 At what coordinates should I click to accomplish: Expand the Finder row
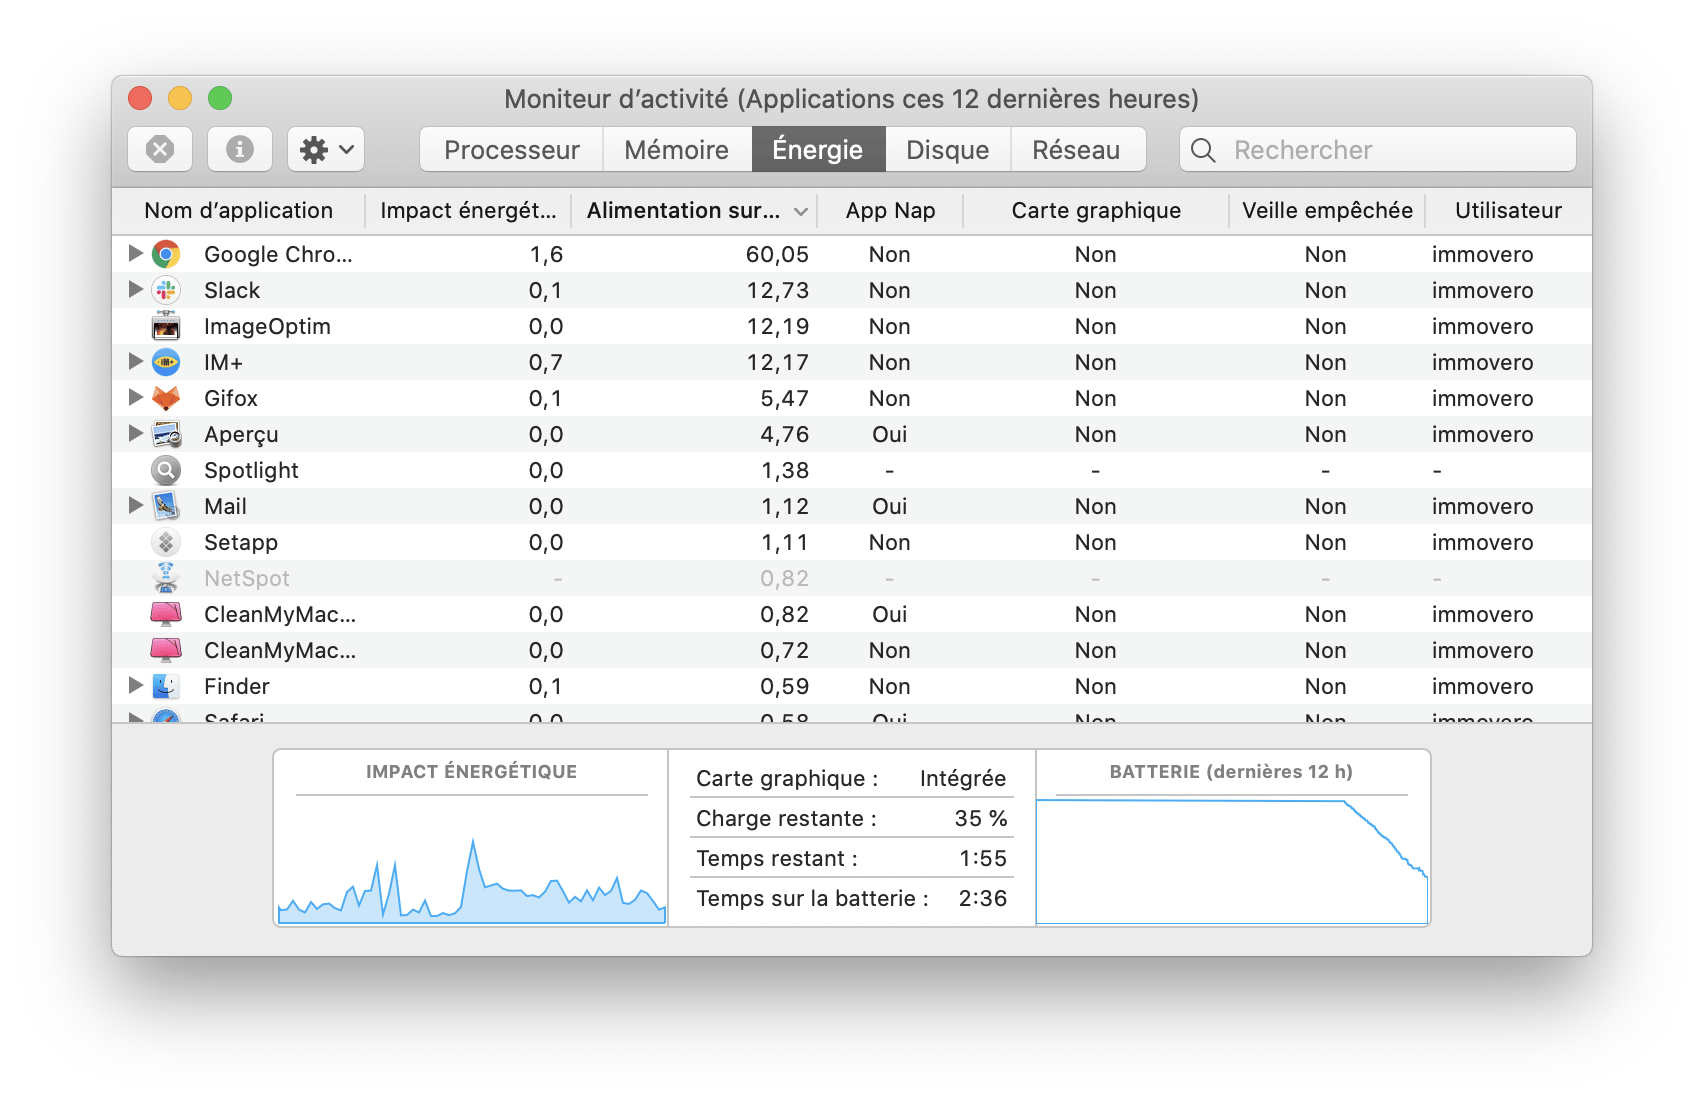(135, 686)
